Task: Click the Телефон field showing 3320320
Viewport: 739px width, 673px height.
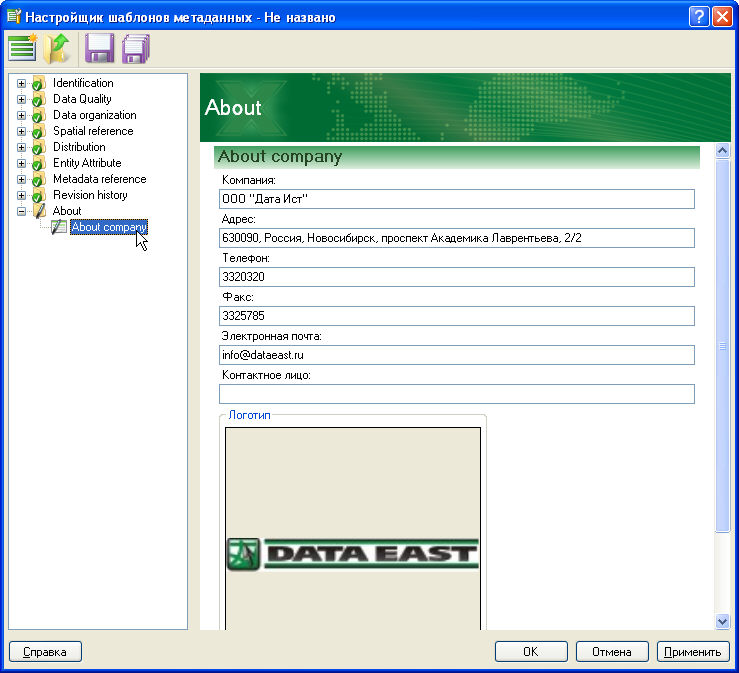Action: pyautogui.click(x=457, y=277)
